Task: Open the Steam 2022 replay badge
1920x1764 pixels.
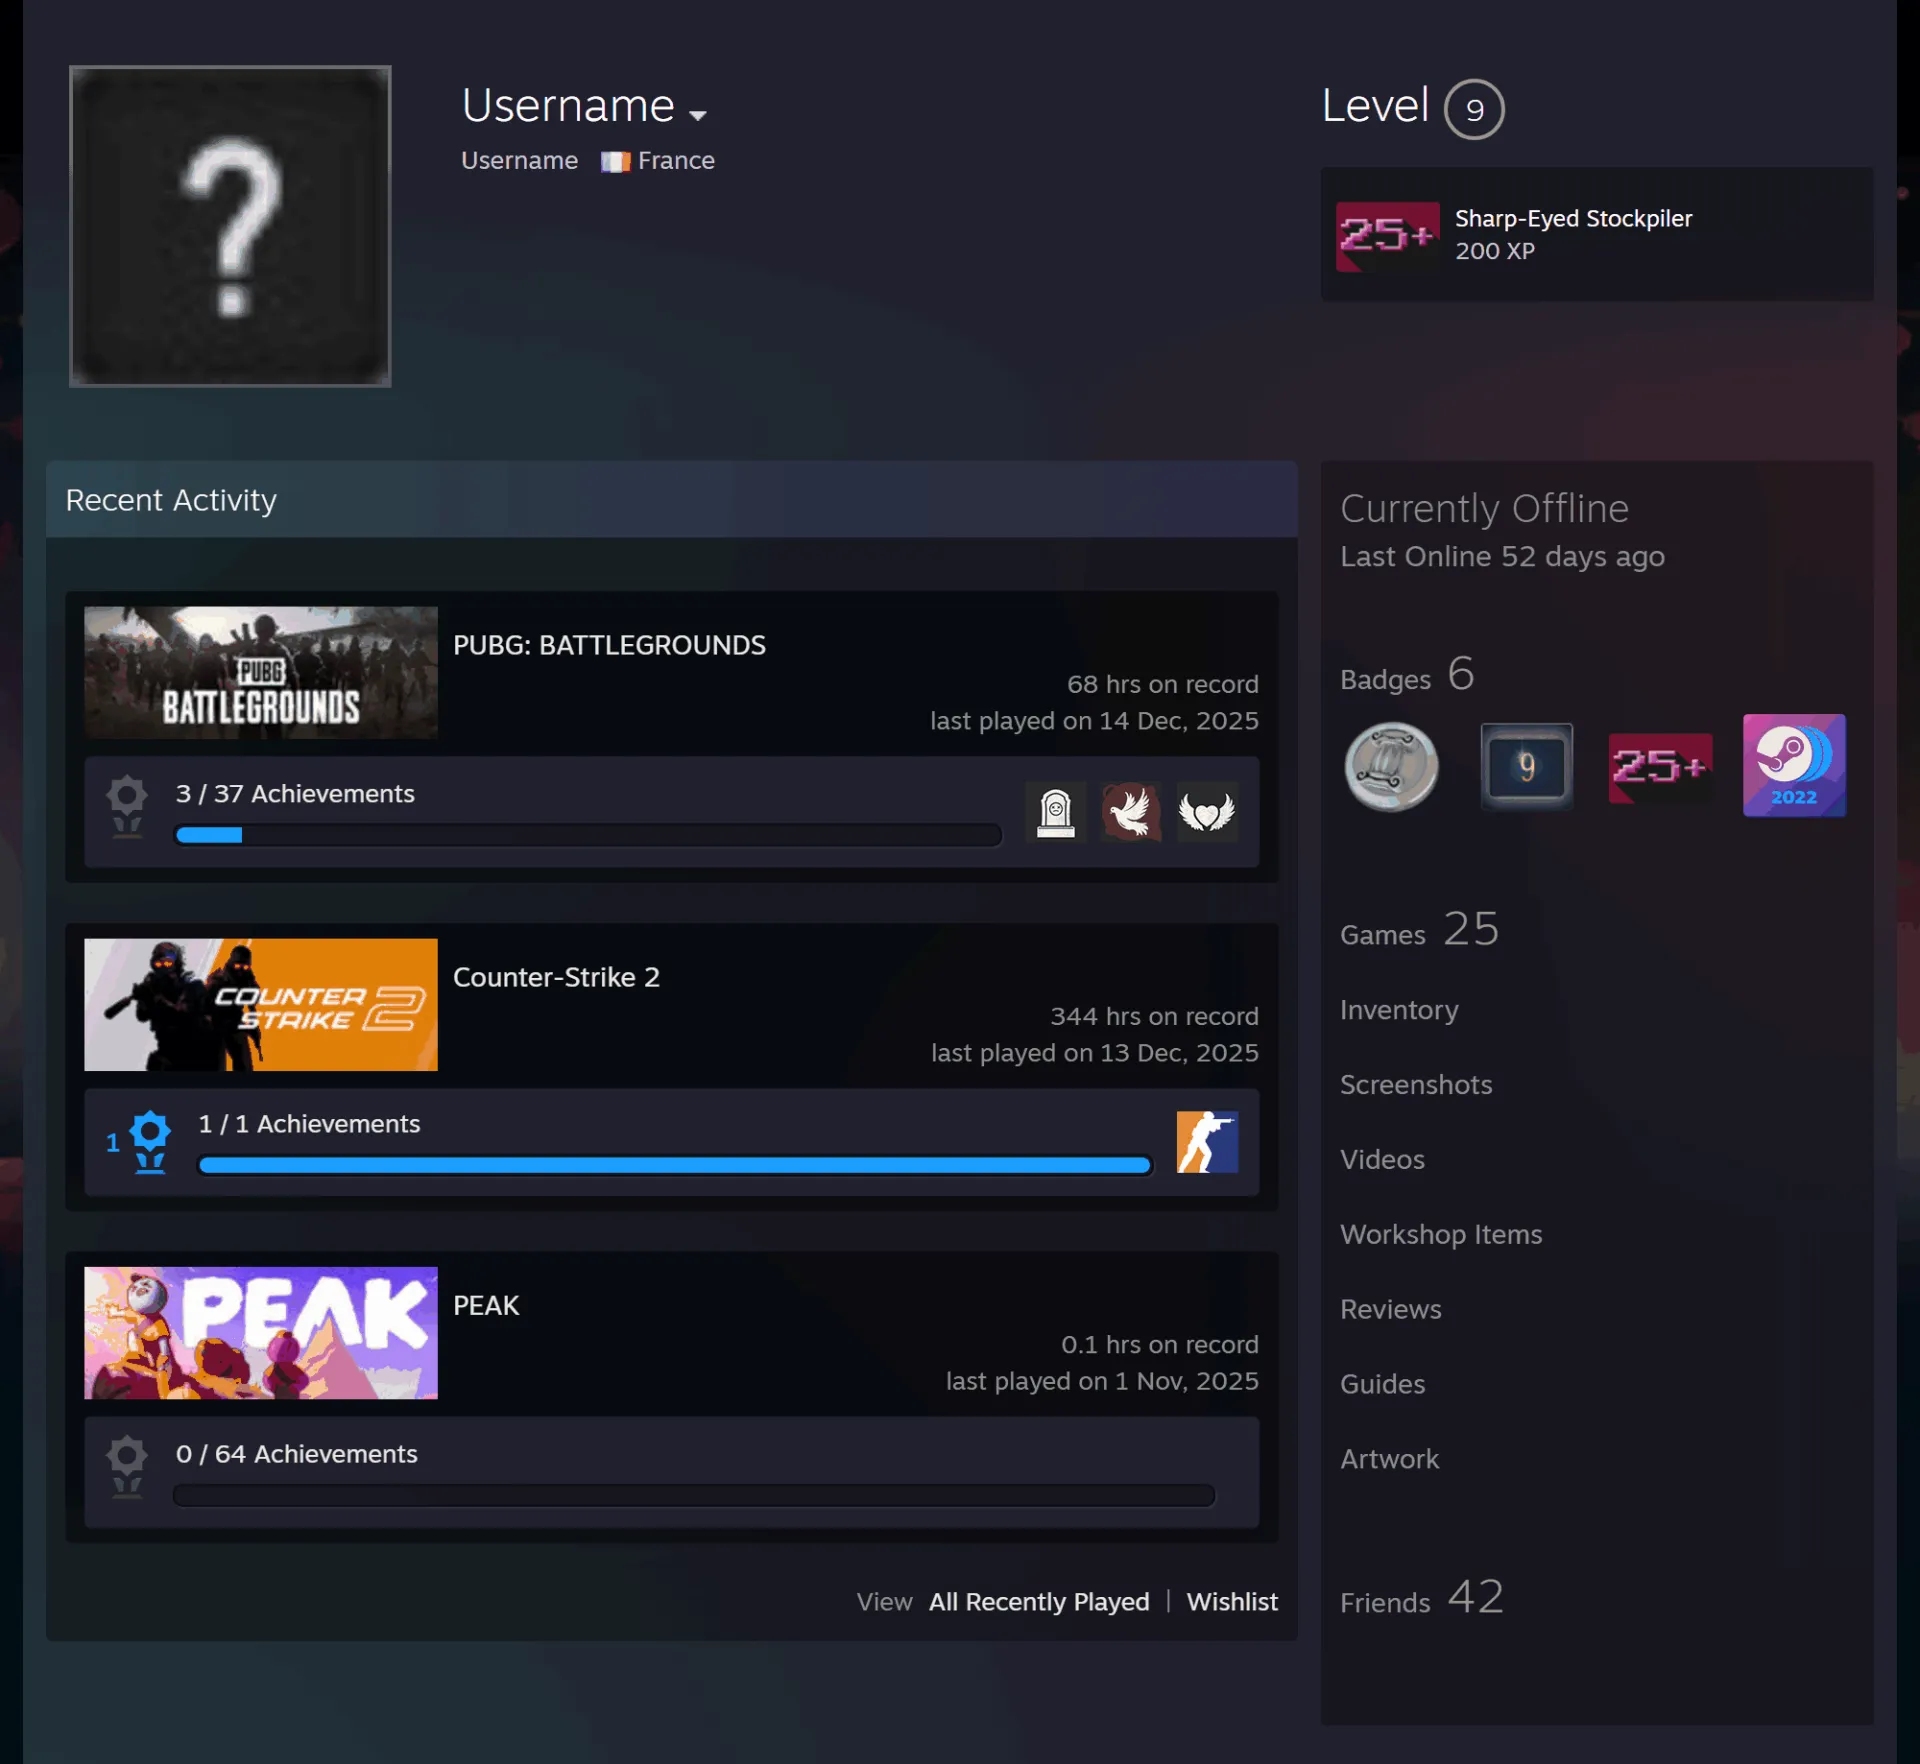Action: coord(1793,765)
